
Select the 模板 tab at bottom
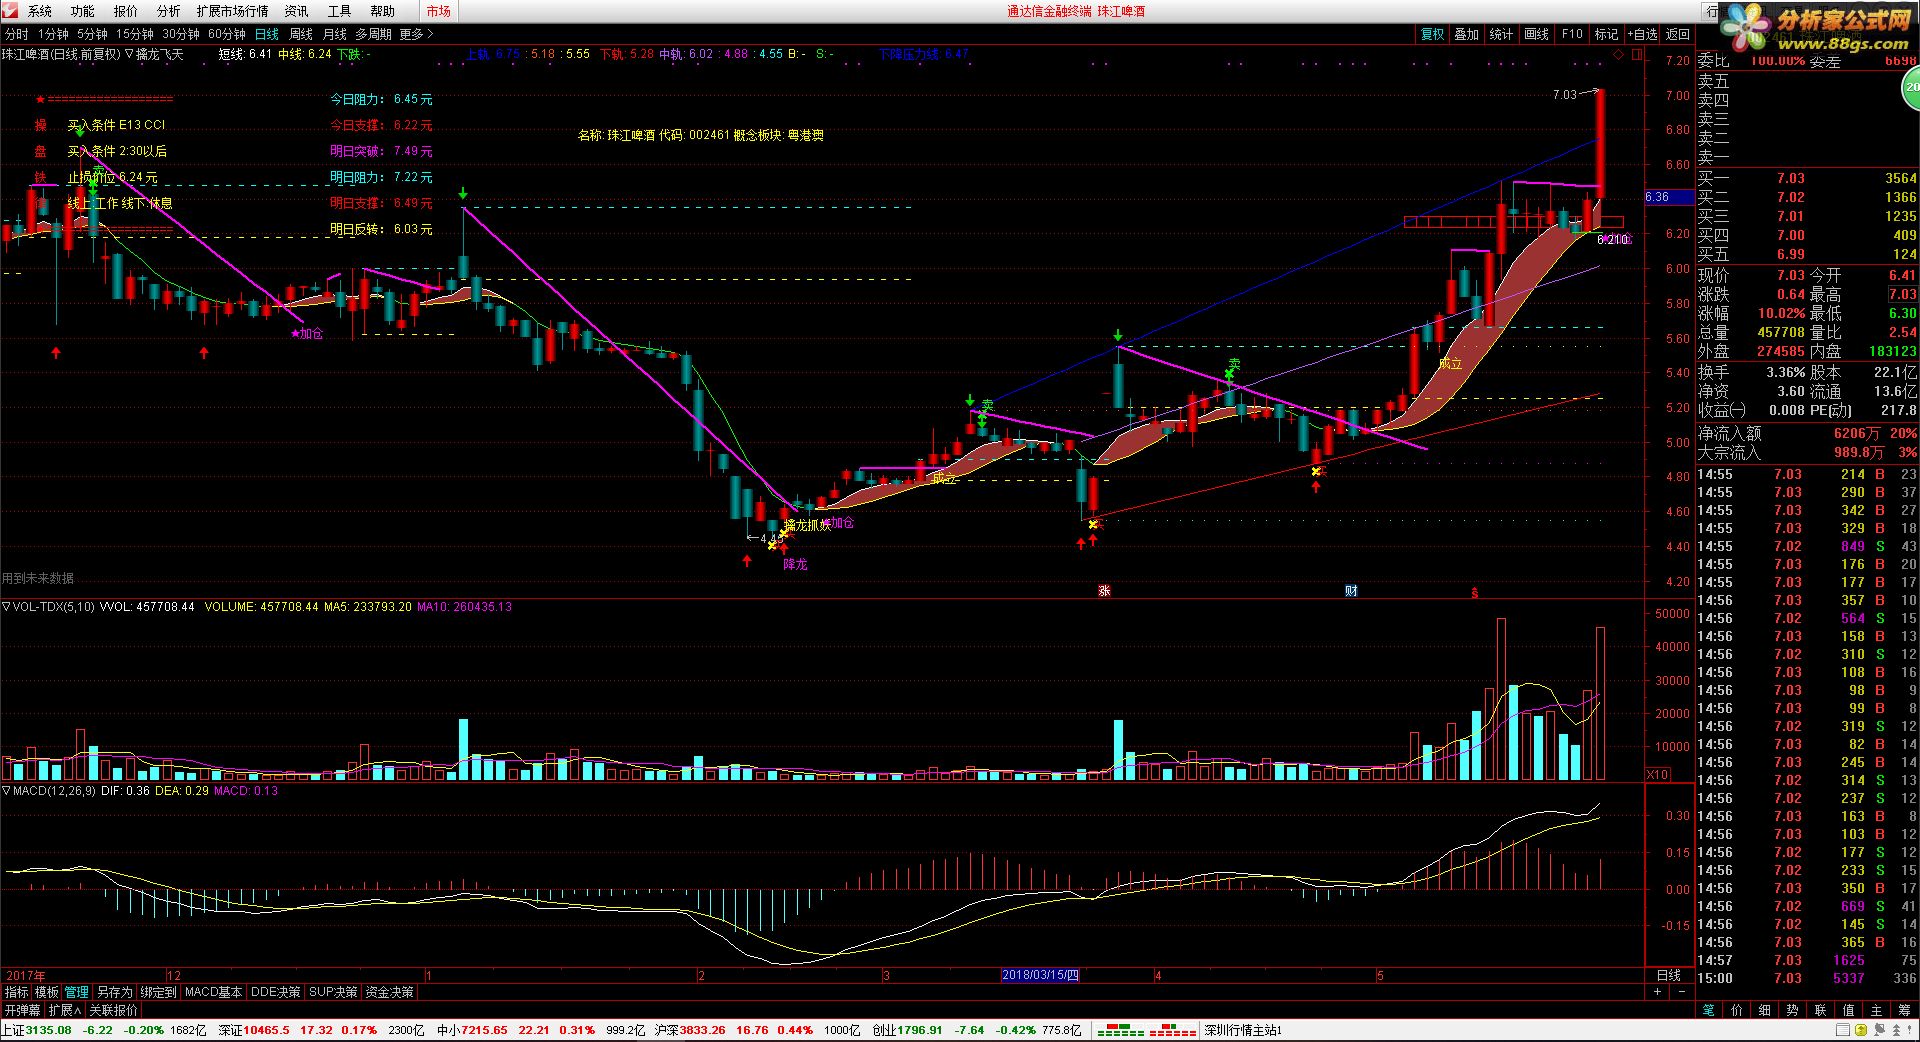tap(47, 992)
